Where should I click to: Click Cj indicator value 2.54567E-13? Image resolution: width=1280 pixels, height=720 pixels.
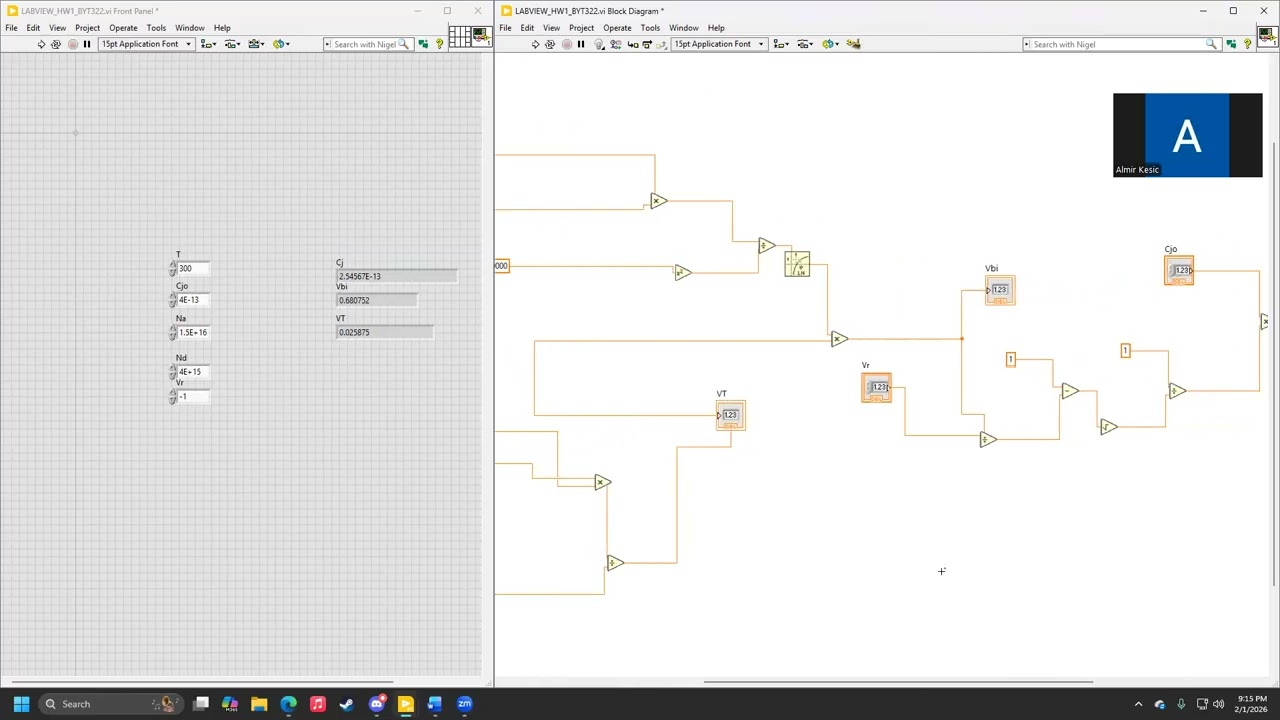point(397,276)
